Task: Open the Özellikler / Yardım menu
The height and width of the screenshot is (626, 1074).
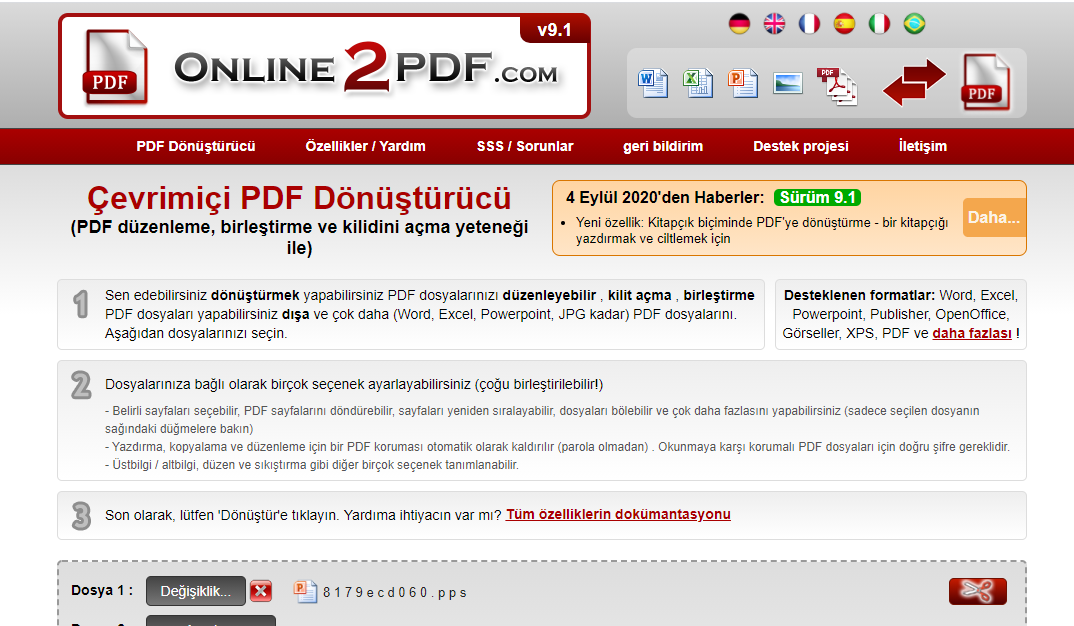Action: pos(365,146)
